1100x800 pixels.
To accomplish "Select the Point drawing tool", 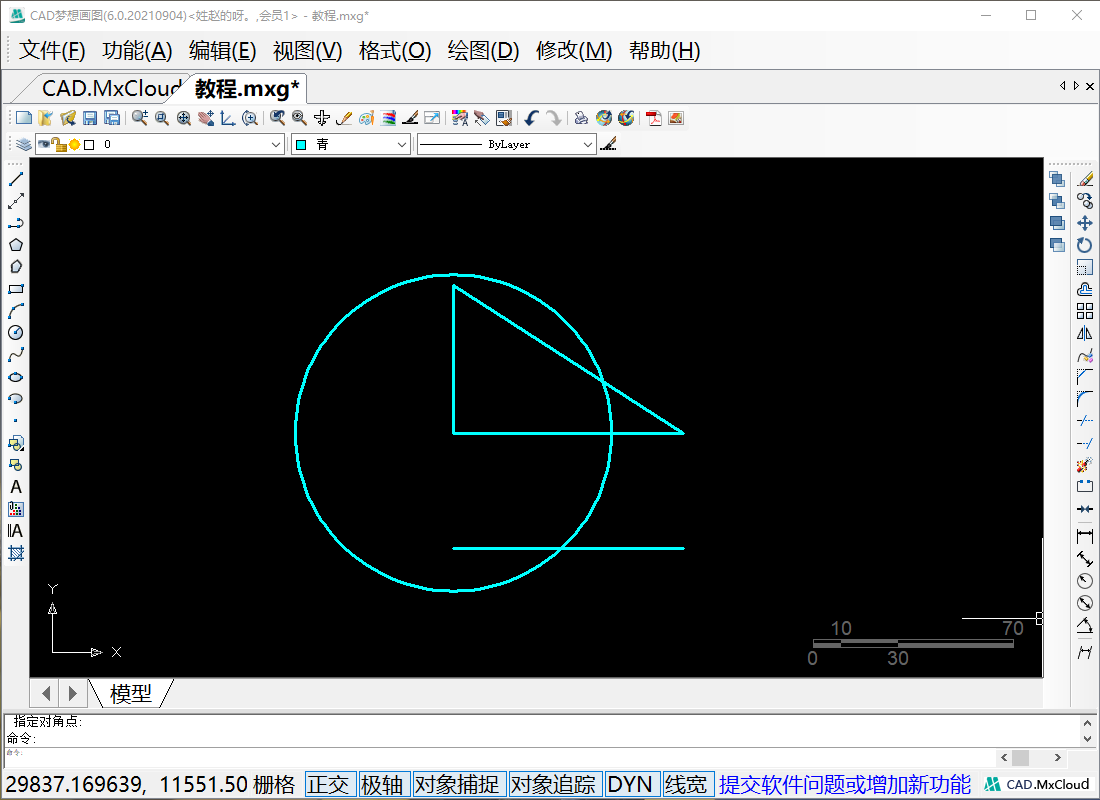I will click(15, 421).
